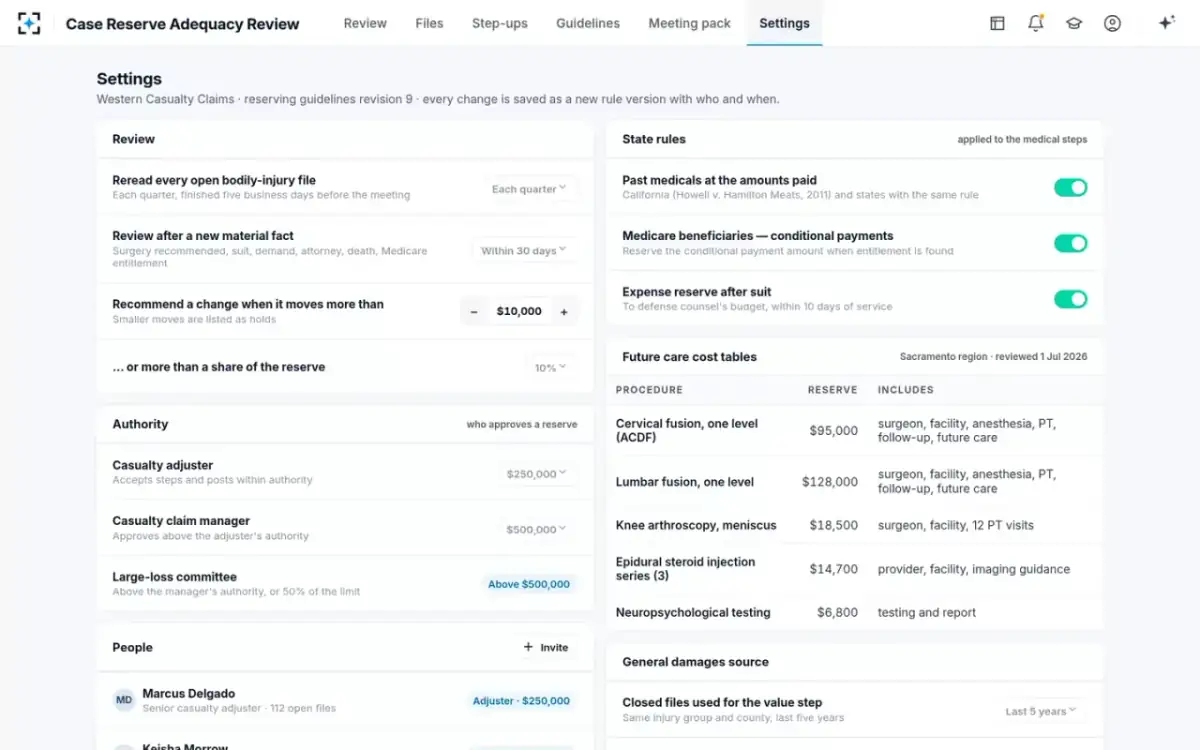Click the Neuropsychological testing row label
The image size is (1200, 750).
693,612
